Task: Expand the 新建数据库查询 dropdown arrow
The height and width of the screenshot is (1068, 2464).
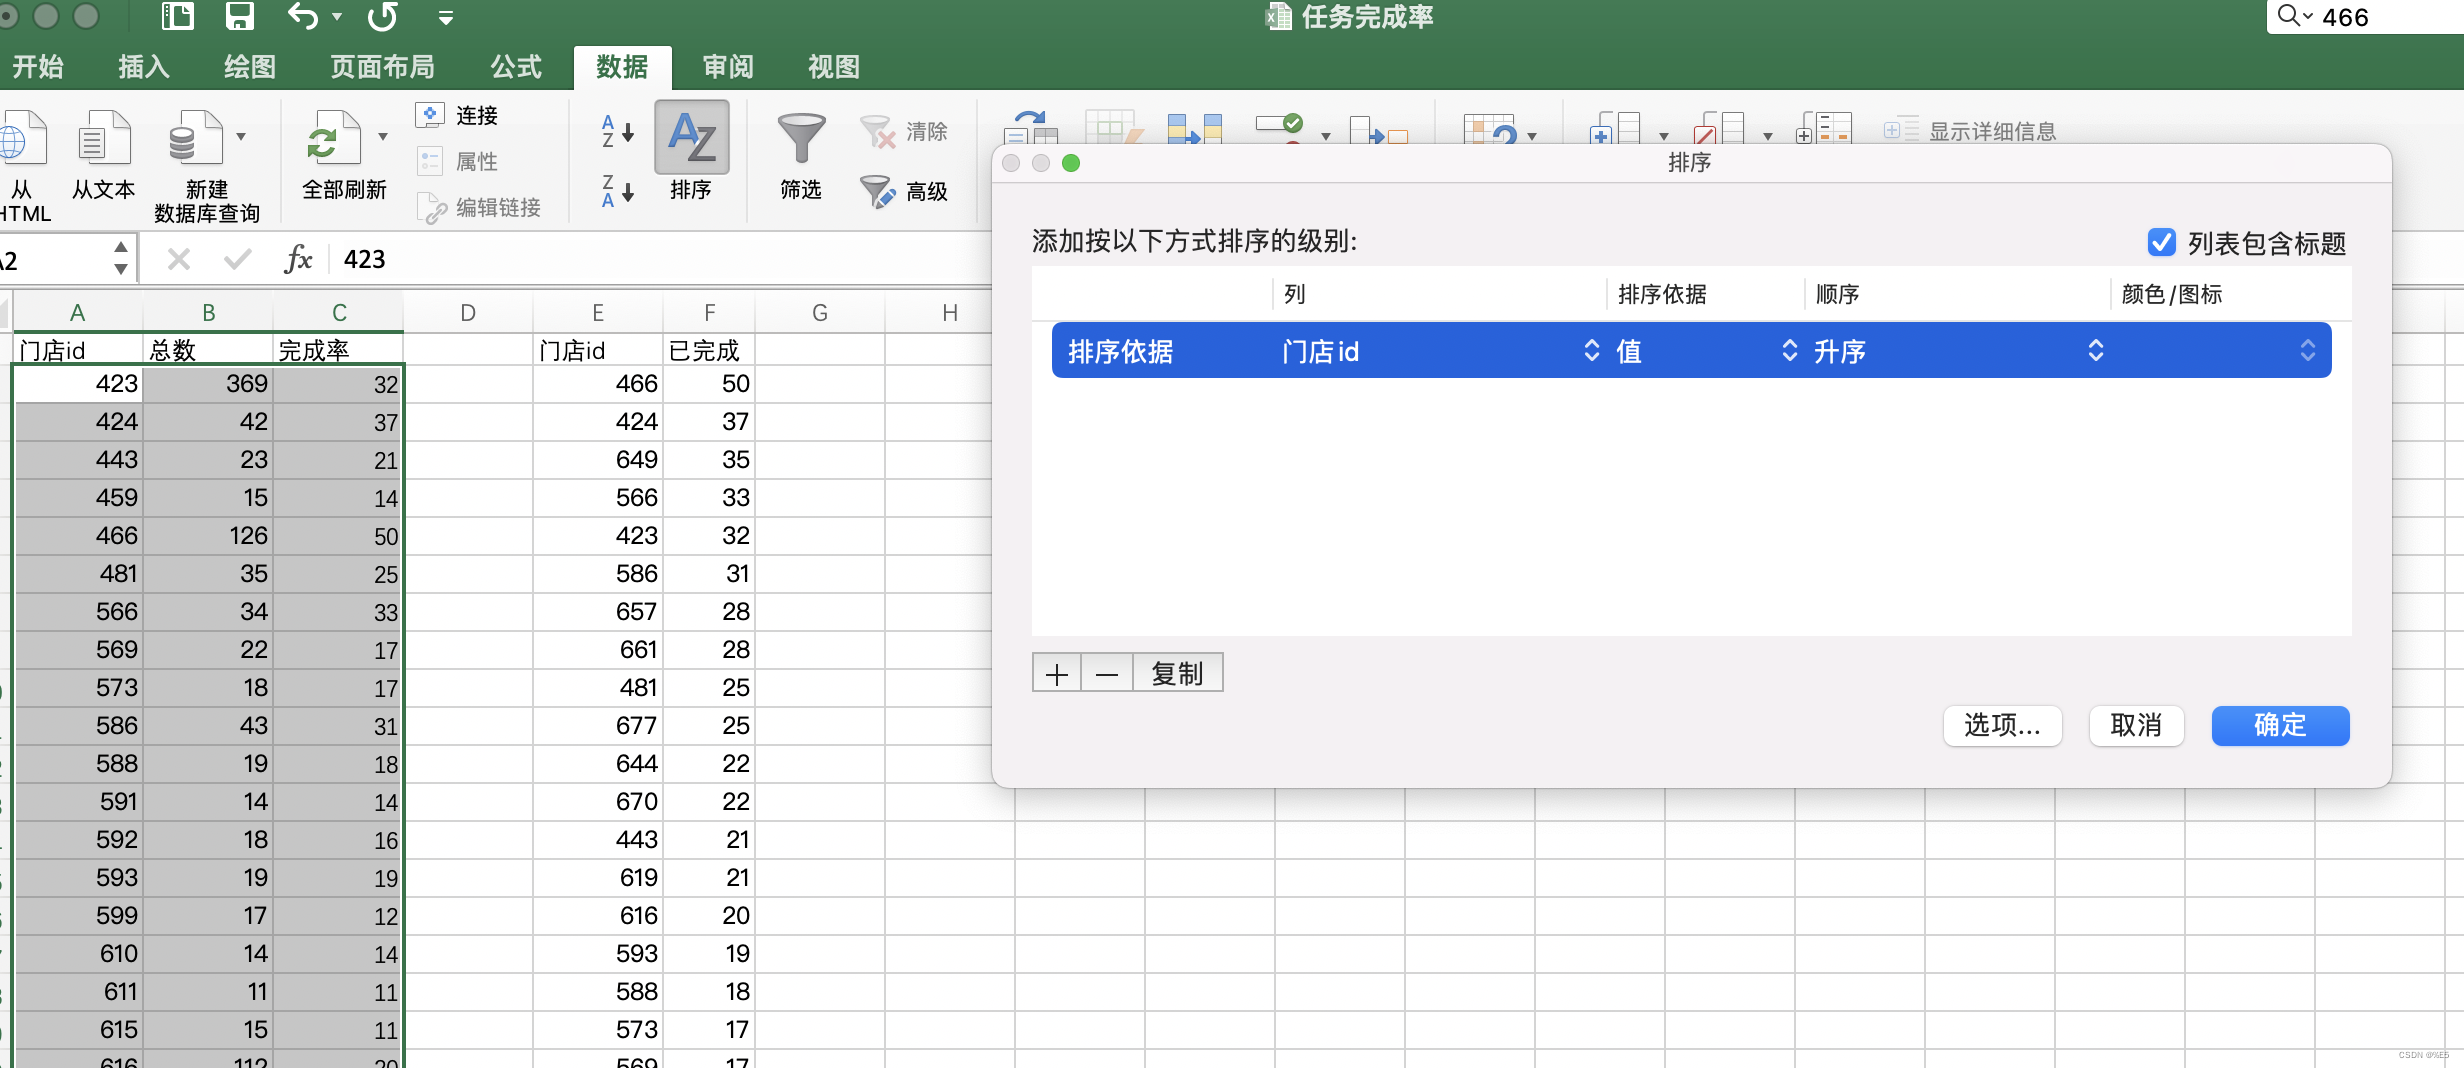Action: 241,136
